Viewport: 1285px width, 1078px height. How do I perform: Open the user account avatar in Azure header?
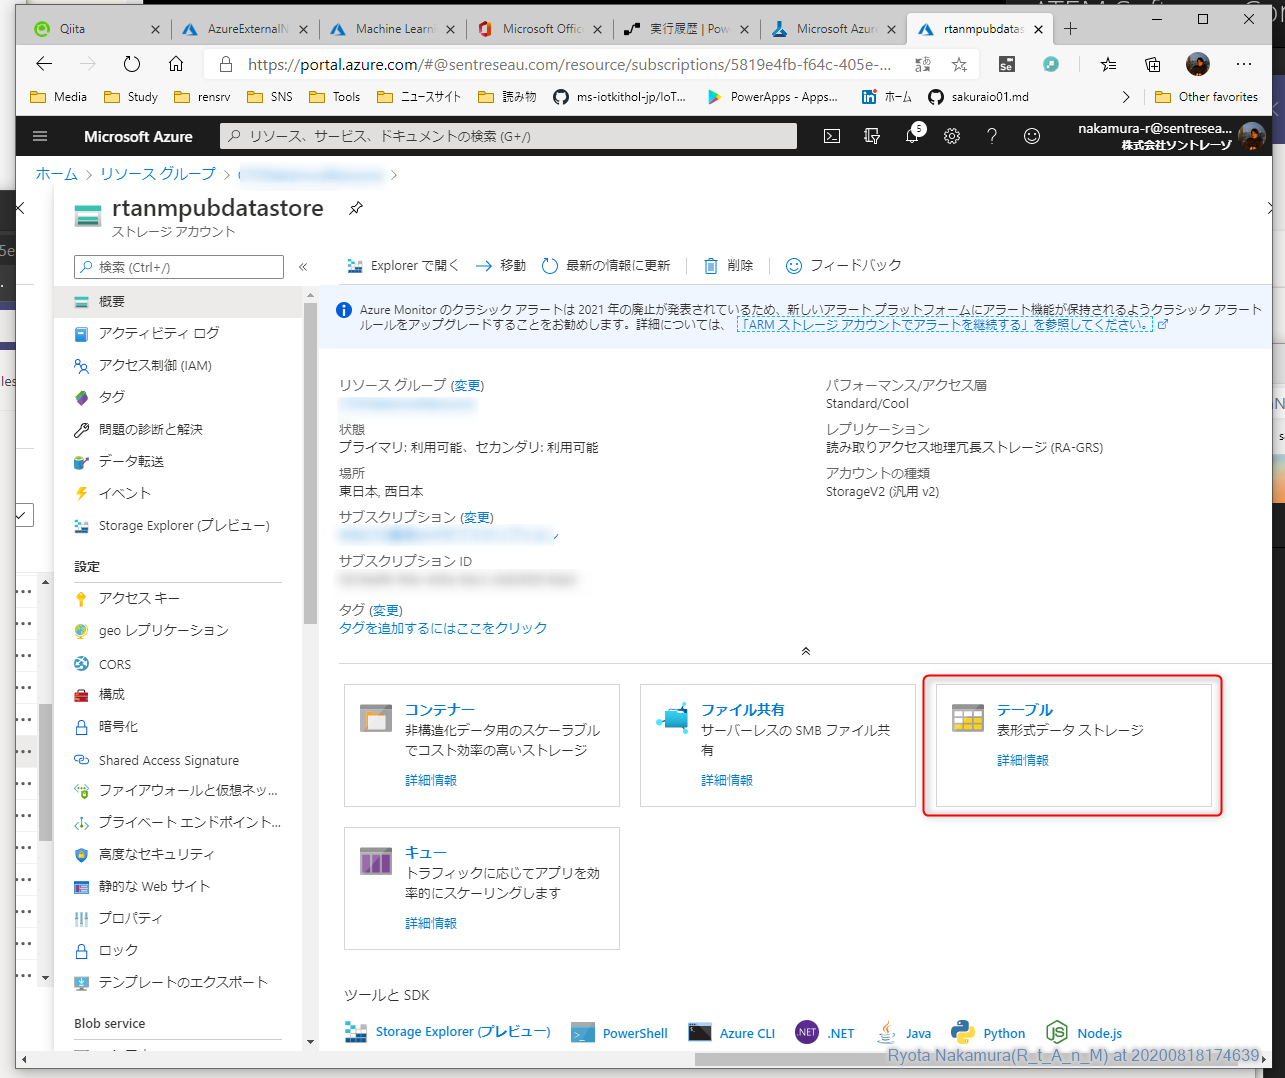(x=1252, y=136)
